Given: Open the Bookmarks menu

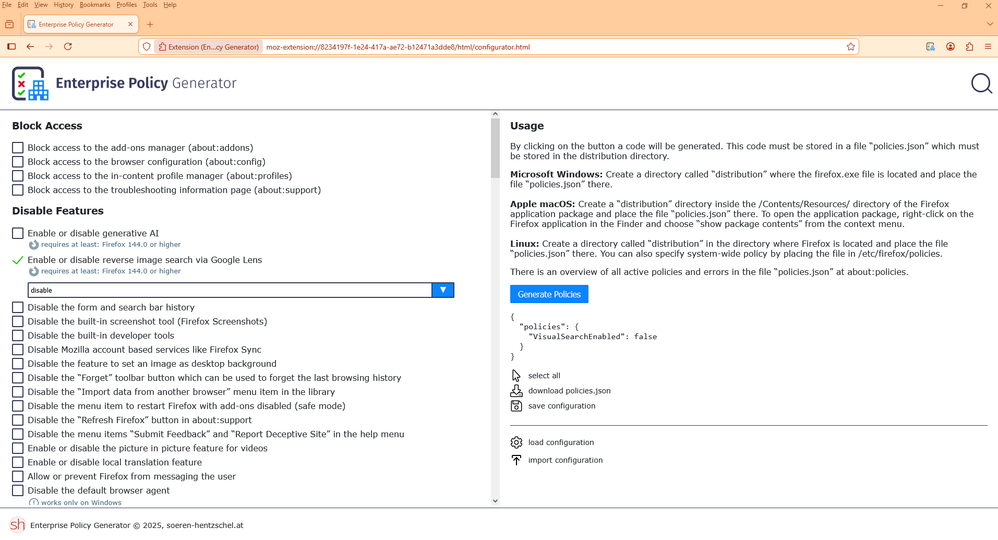Looking at the screenshot, I should (x=95, y=5).
